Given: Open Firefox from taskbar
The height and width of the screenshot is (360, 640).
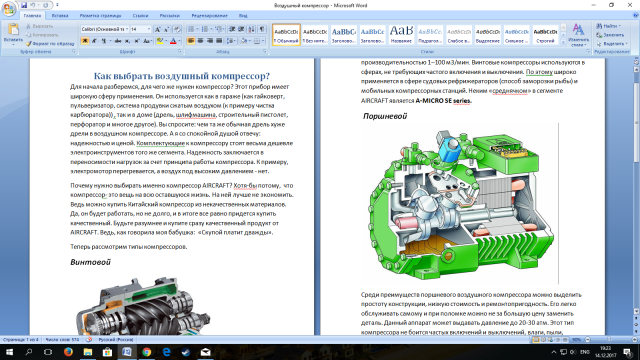Looking at the screenshot, I should pyautogui.click(x=68, y=352).
